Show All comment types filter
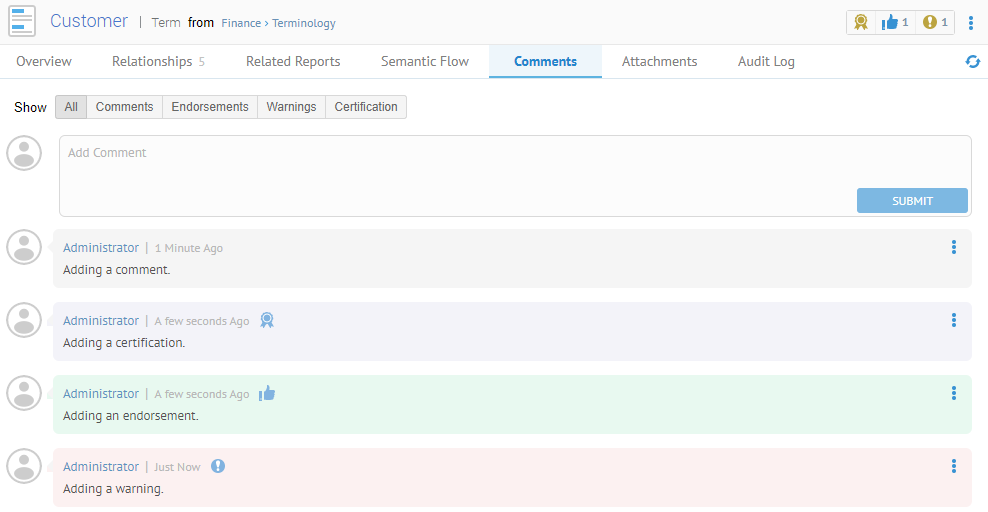The height and width of the screenshot is (512, 988). click(71, 107)
